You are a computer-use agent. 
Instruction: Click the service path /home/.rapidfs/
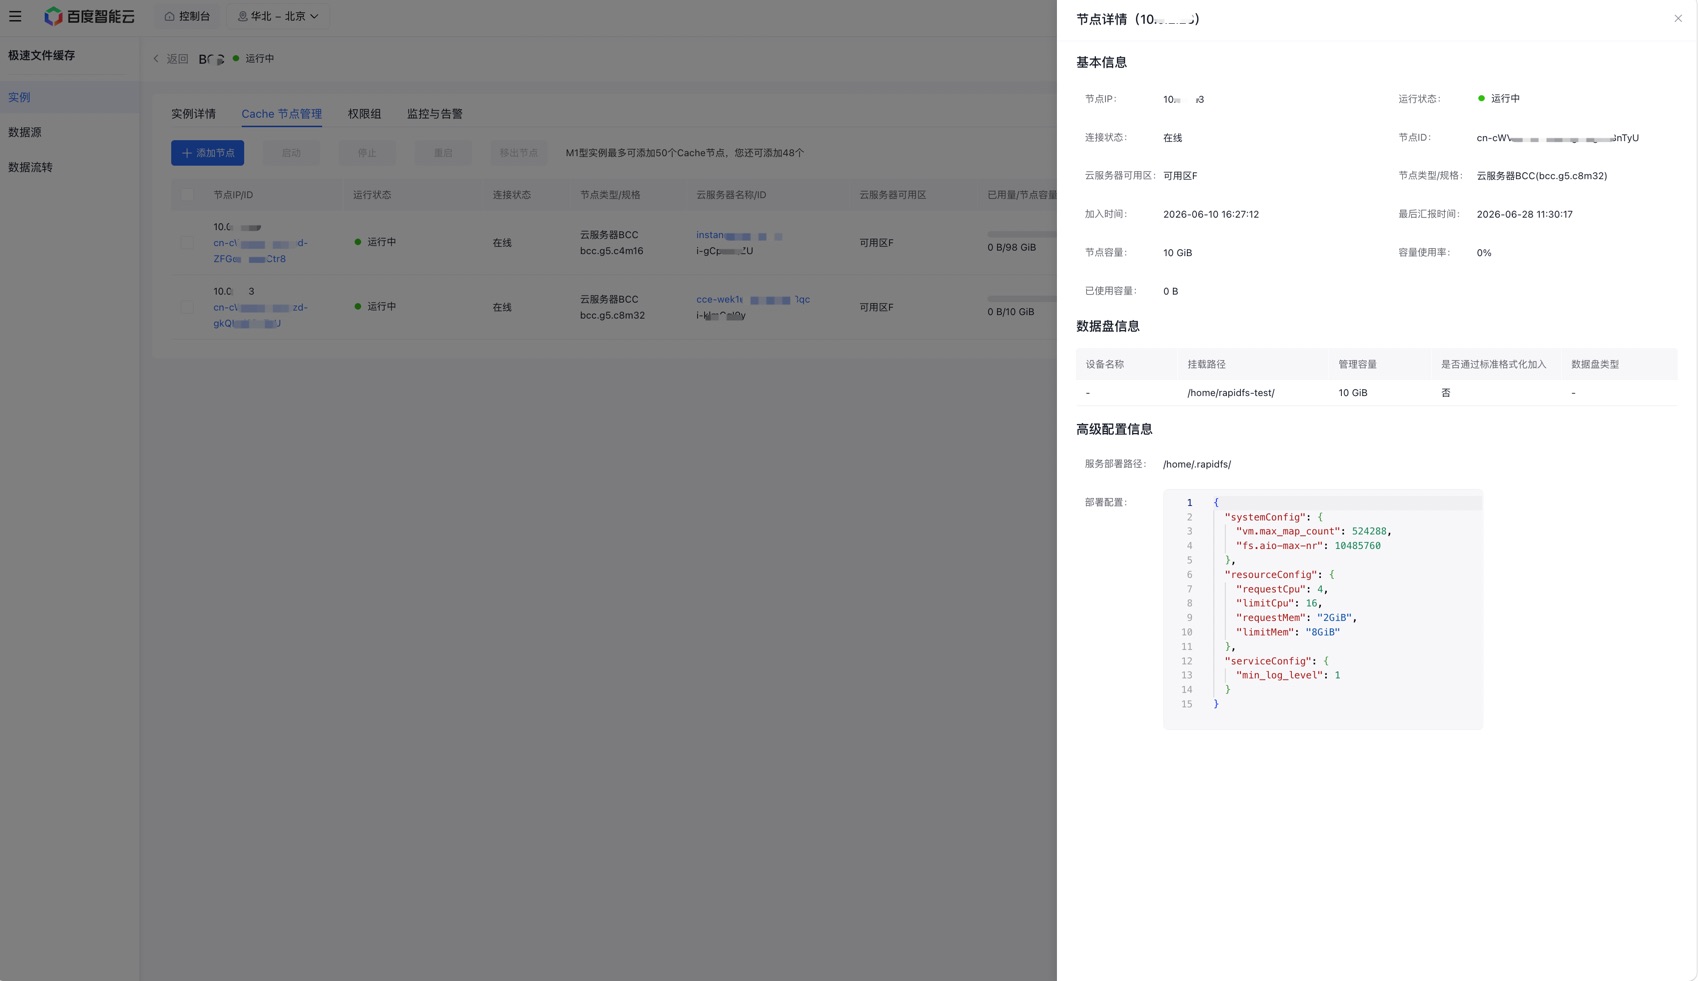pos(1197,464)
